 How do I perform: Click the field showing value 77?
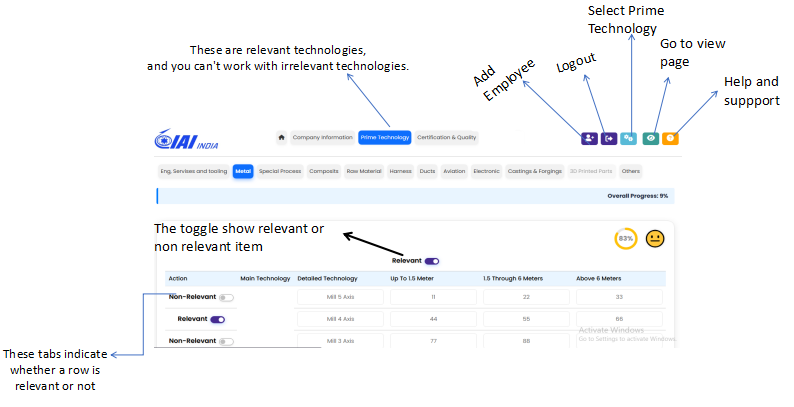pos(433,341)
